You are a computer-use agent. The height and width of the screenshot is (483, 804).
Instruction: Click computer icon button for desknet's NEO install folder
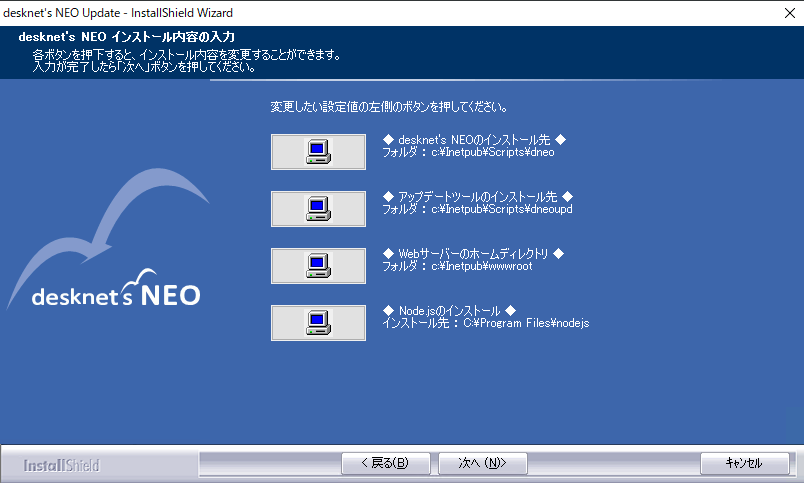tap(318, 152)
